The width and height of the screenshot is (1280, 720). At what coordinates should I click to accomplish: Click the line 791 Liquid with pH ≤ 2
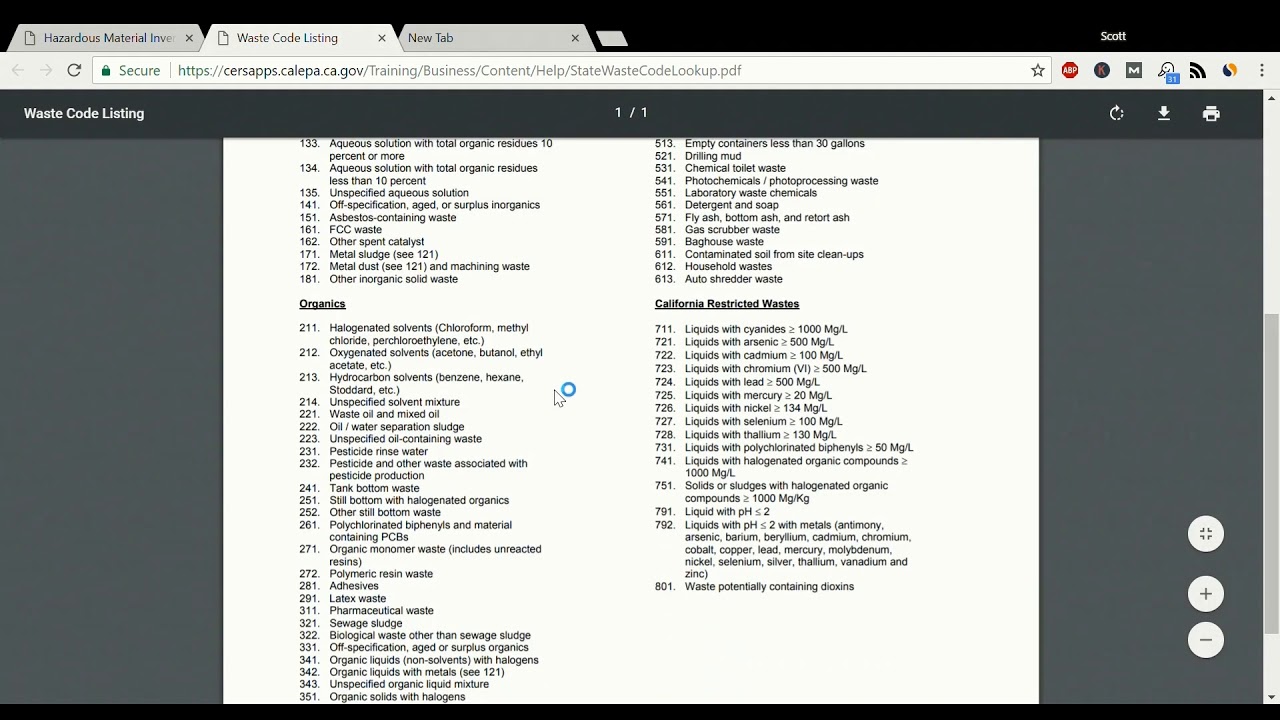(712, 512)
